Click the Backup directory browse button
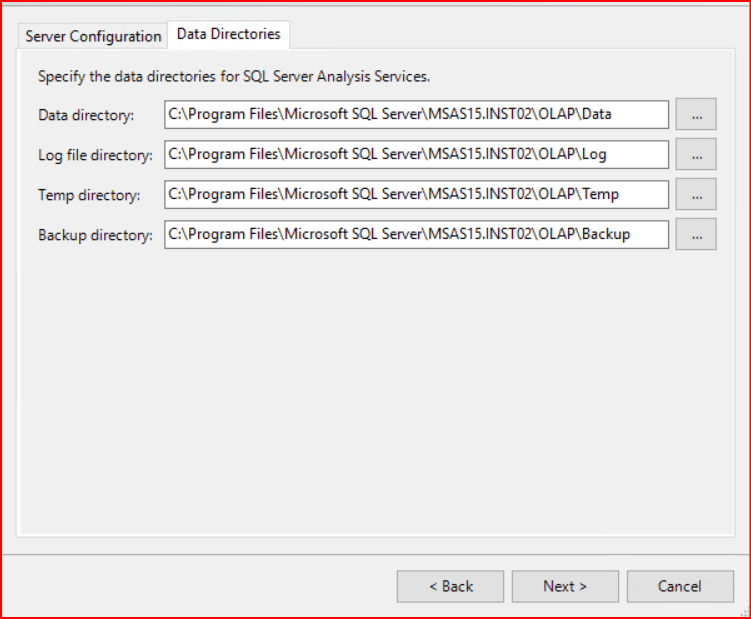The image size is (751, 619). click(x=696, y=235)
